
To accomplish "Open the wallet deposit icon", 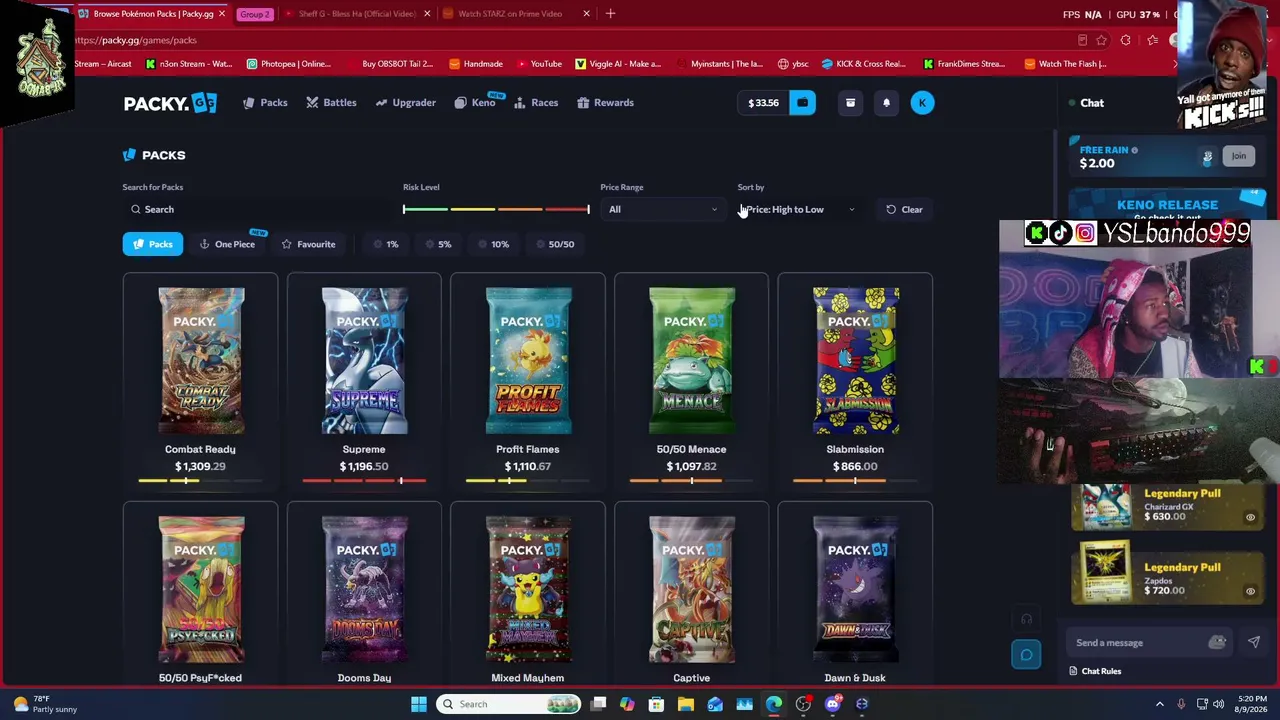I will [802, 102].
